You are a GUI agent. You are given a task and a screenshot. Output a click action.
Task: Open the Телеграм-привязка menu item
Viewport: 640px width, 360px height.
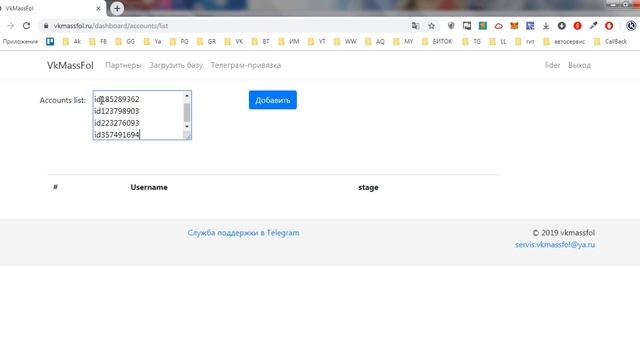[246, 65]
